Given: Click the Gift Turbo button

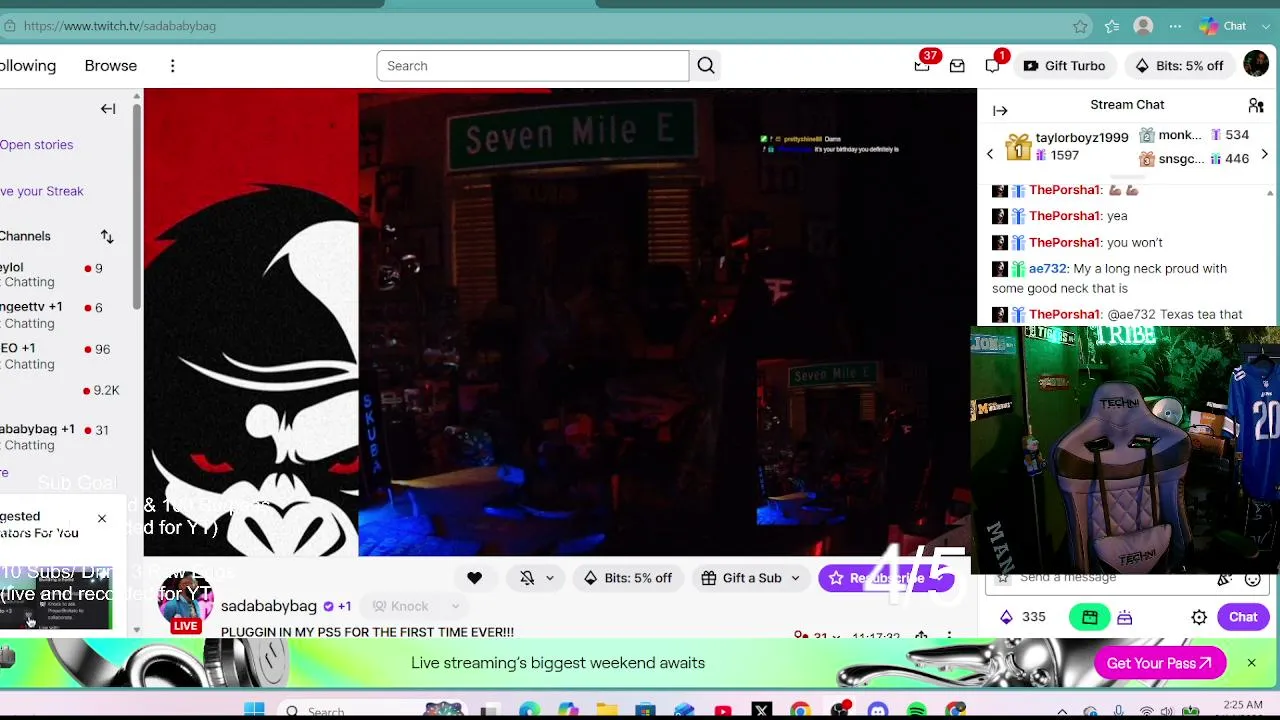Looking at the screenshot, I should tap(1064, 66).
